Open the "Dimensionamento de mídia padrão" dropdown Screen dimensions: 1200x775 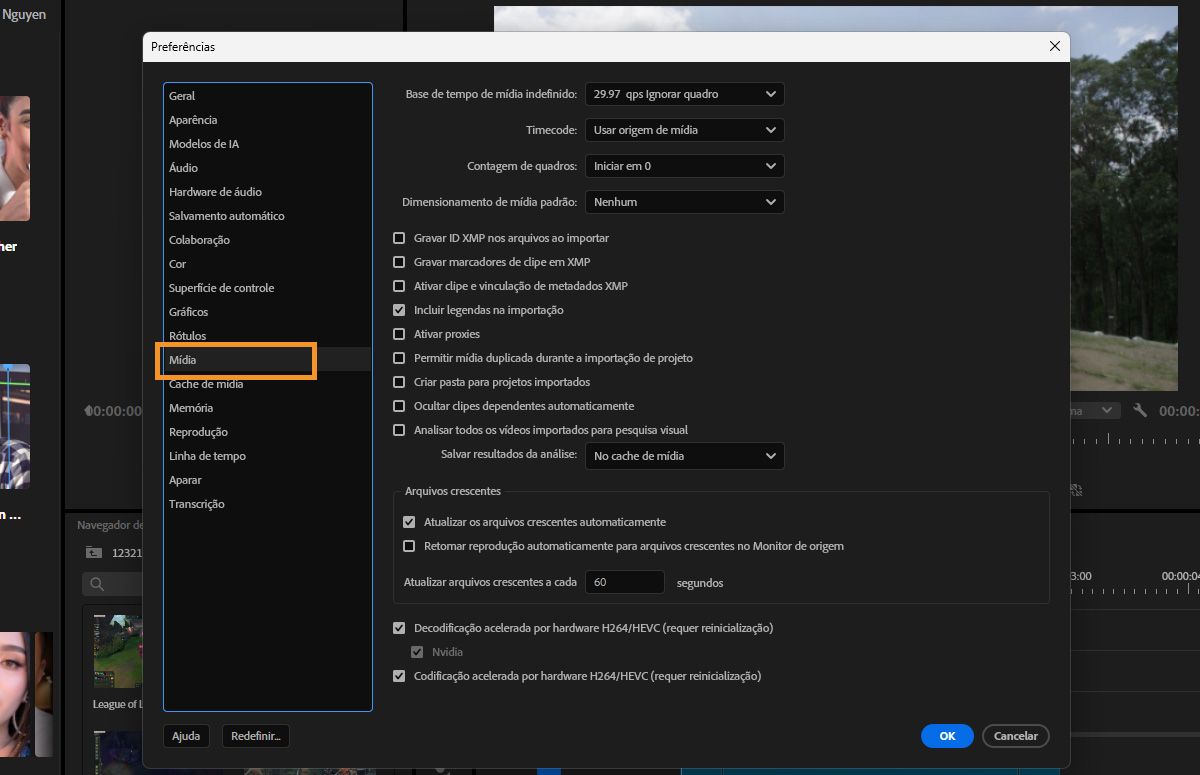(x=684, y=201)
